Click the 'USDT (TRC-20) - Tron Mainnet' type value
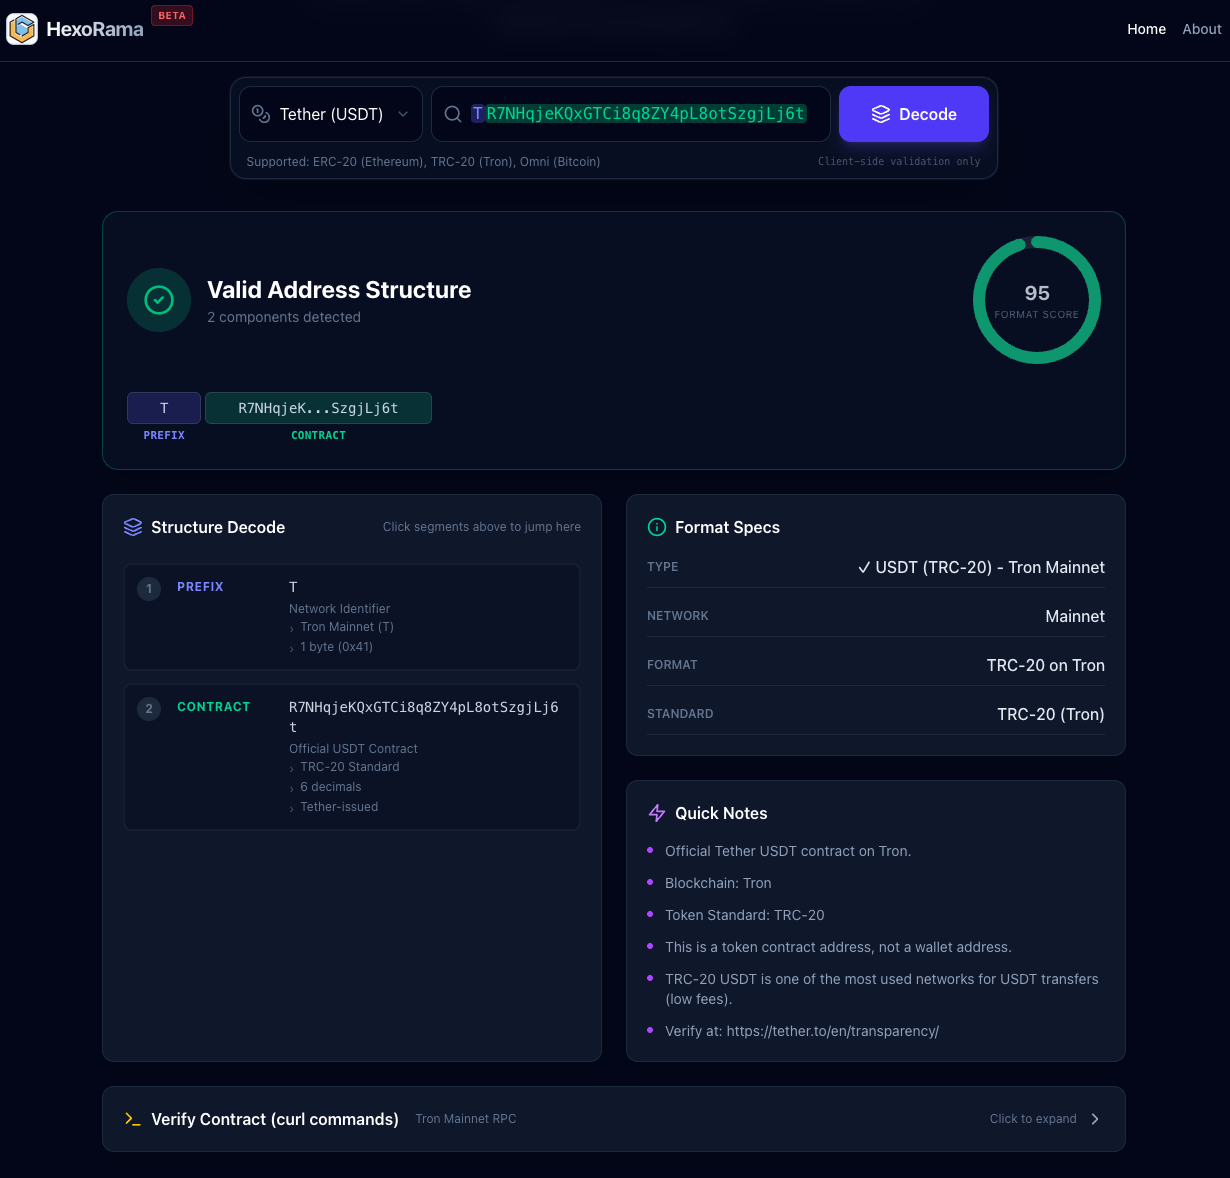Image resolution: width=1230 pixels, height=1178 pixels. tap(981, 567)
